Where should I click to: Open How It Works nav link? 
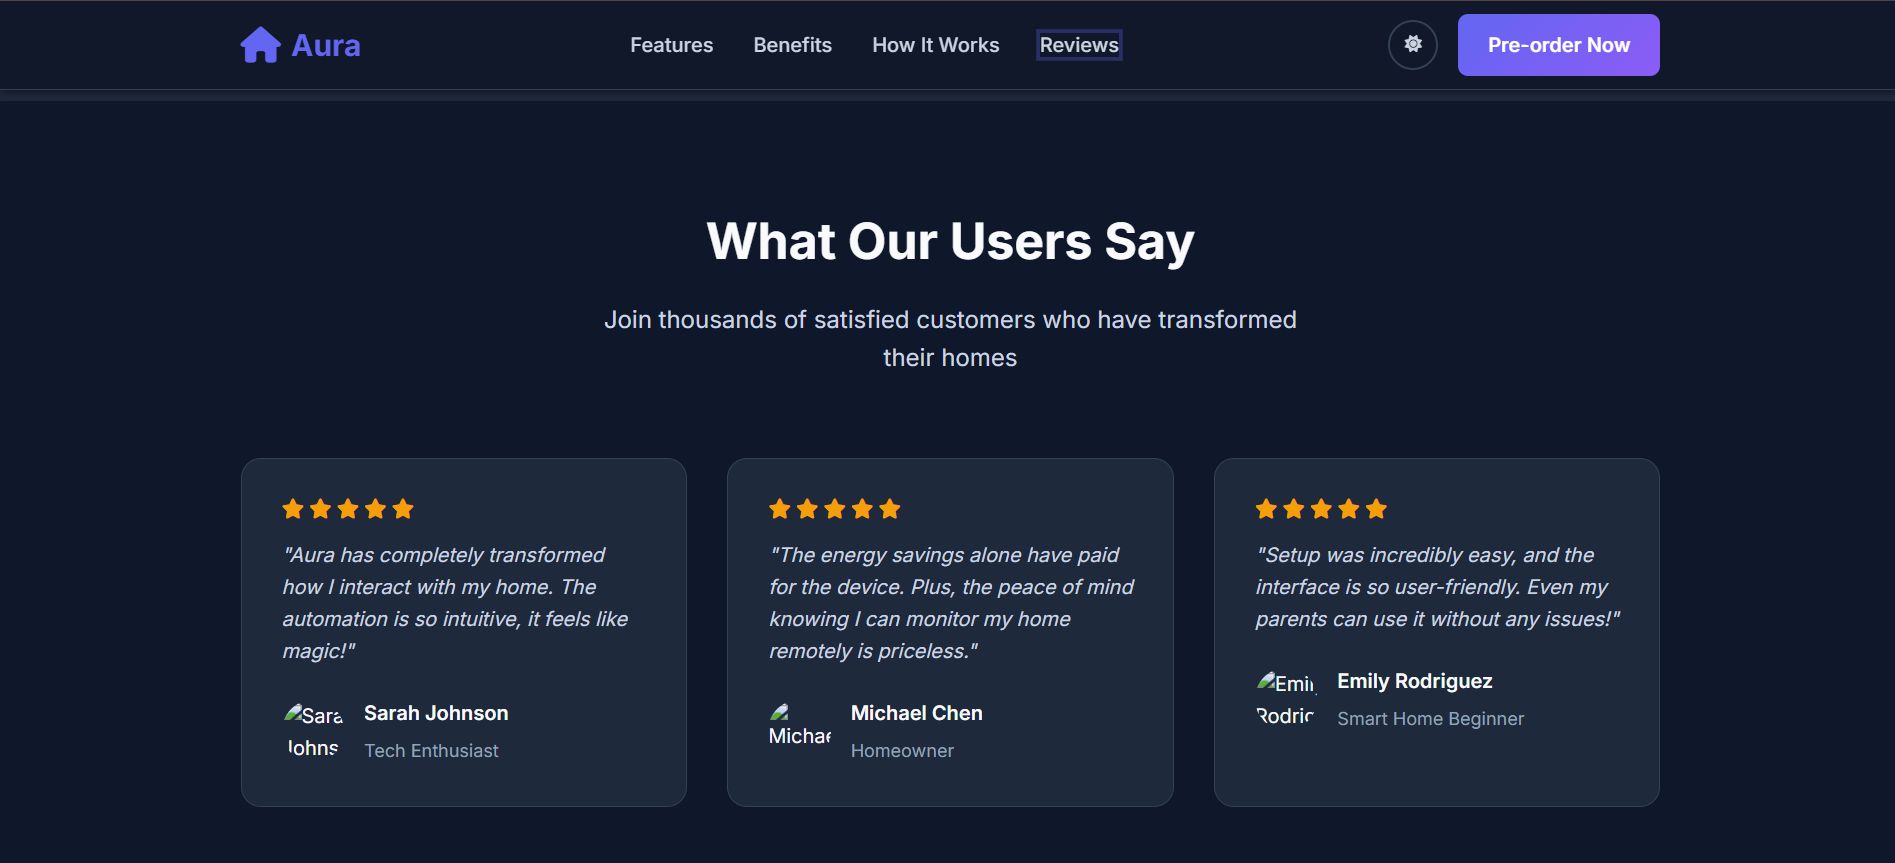935,45
